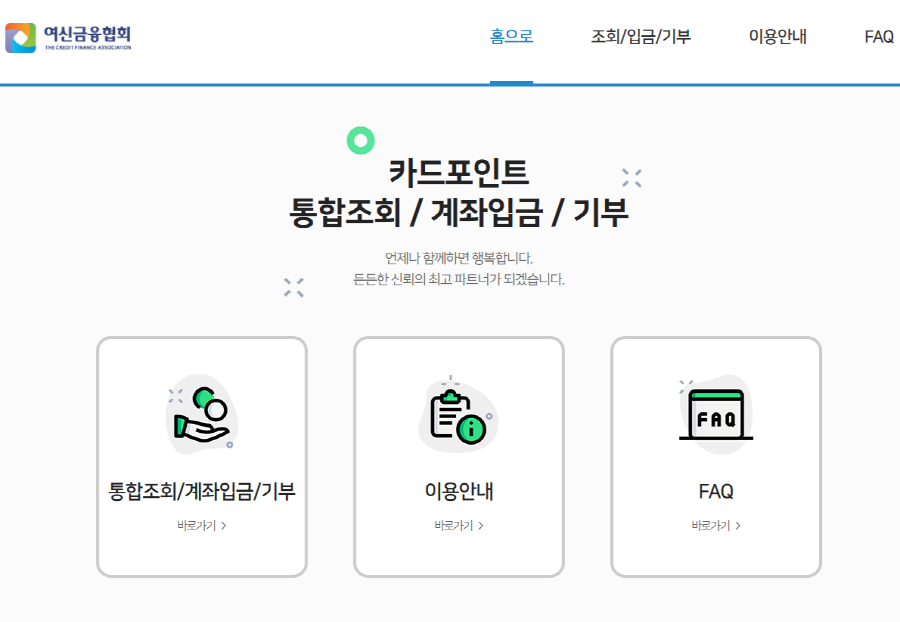
Task: Click the 여신금융협회 logo text
Action: (87, 36)
